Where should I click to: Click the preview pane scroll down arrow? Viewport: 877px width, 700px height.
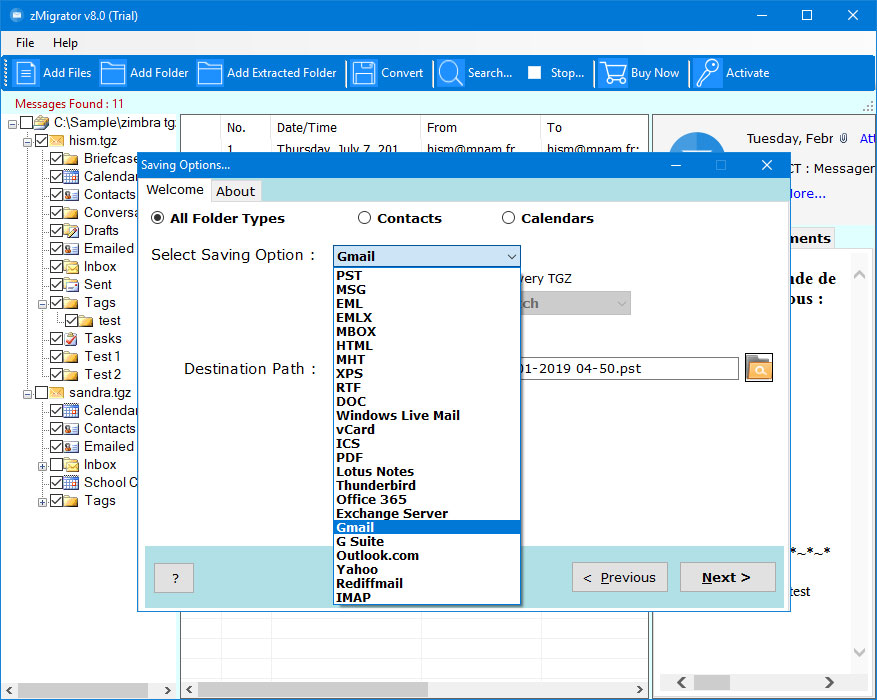point(860,652)
